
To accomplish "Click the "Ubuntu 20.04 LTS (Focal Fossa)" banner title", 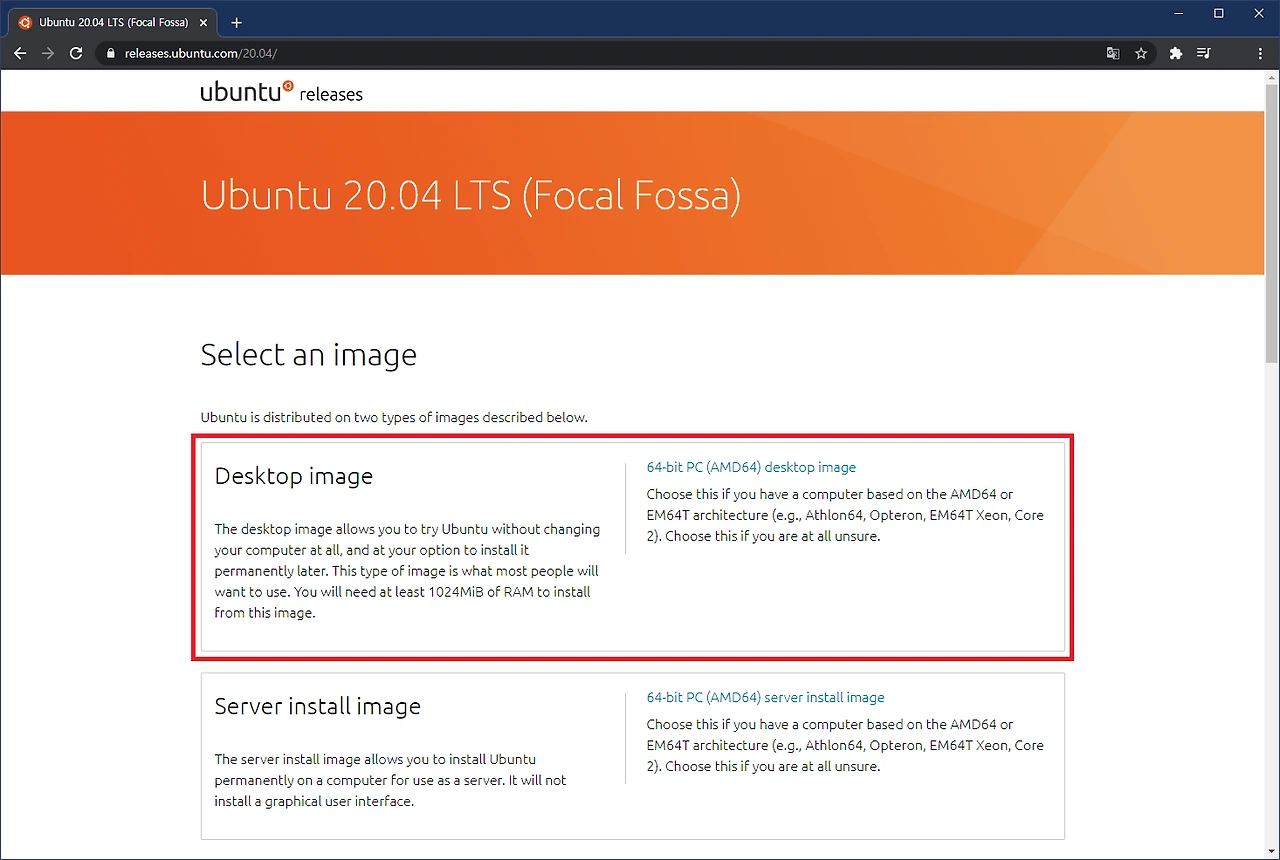I will click(x=471, y=195).
